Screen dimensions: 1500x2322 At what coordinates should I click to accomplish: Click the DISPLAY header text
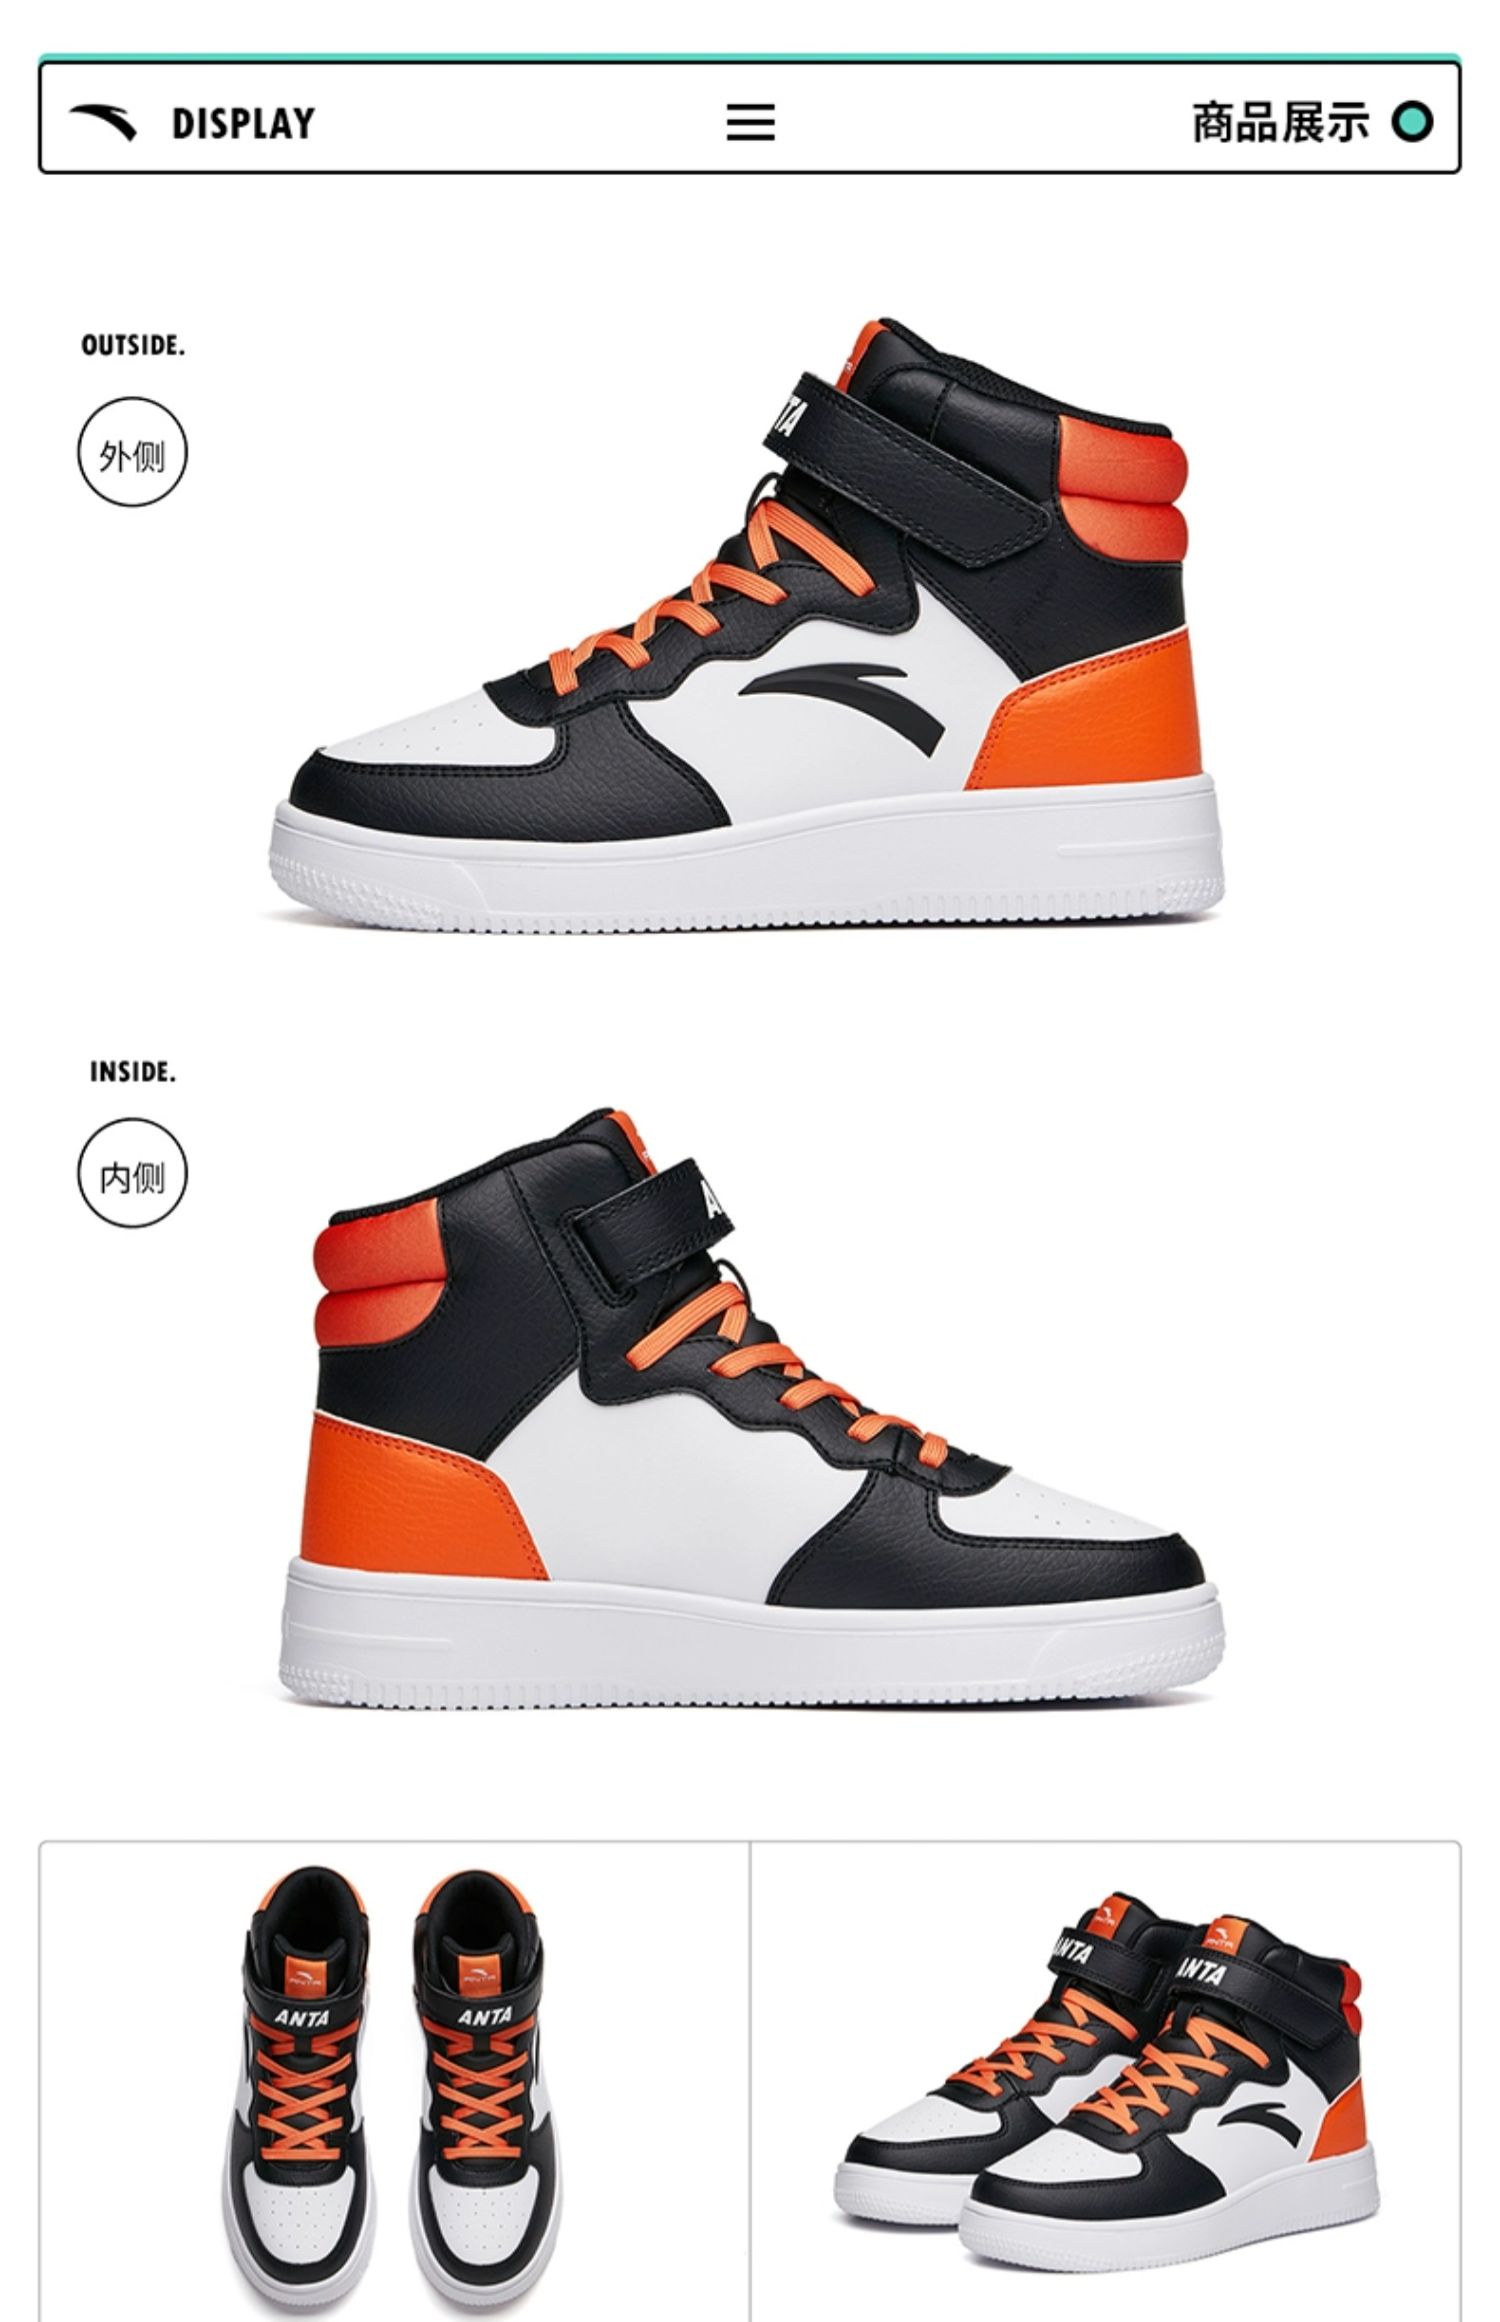[243, 124]
